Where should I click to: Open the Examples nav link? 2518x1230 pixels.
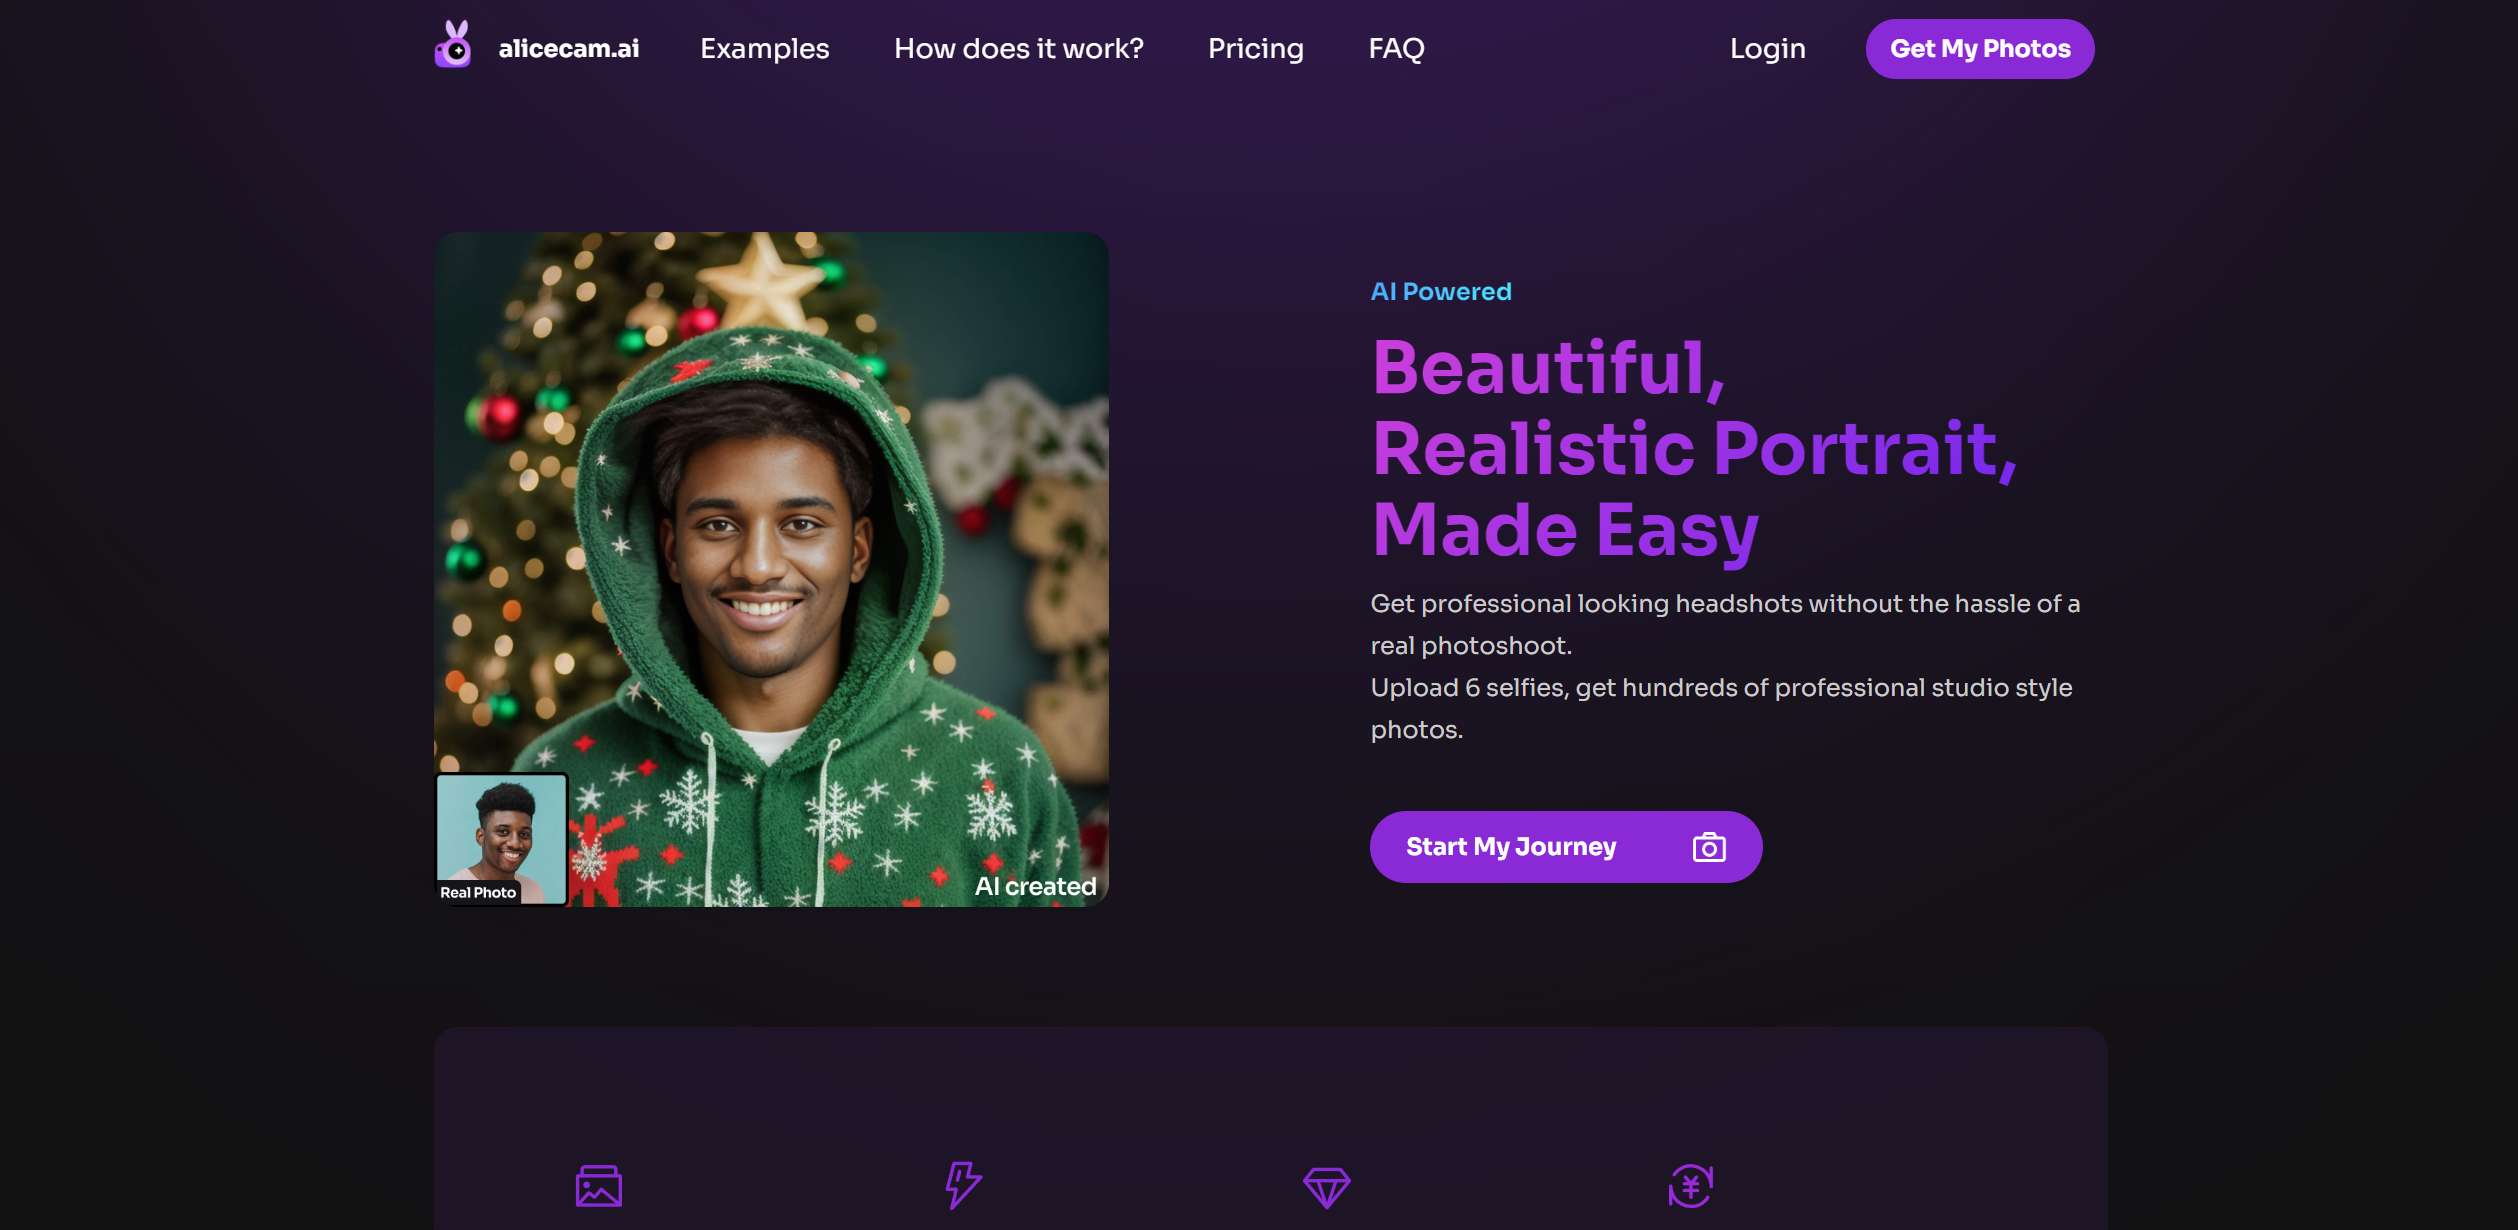tap(764, 48)
